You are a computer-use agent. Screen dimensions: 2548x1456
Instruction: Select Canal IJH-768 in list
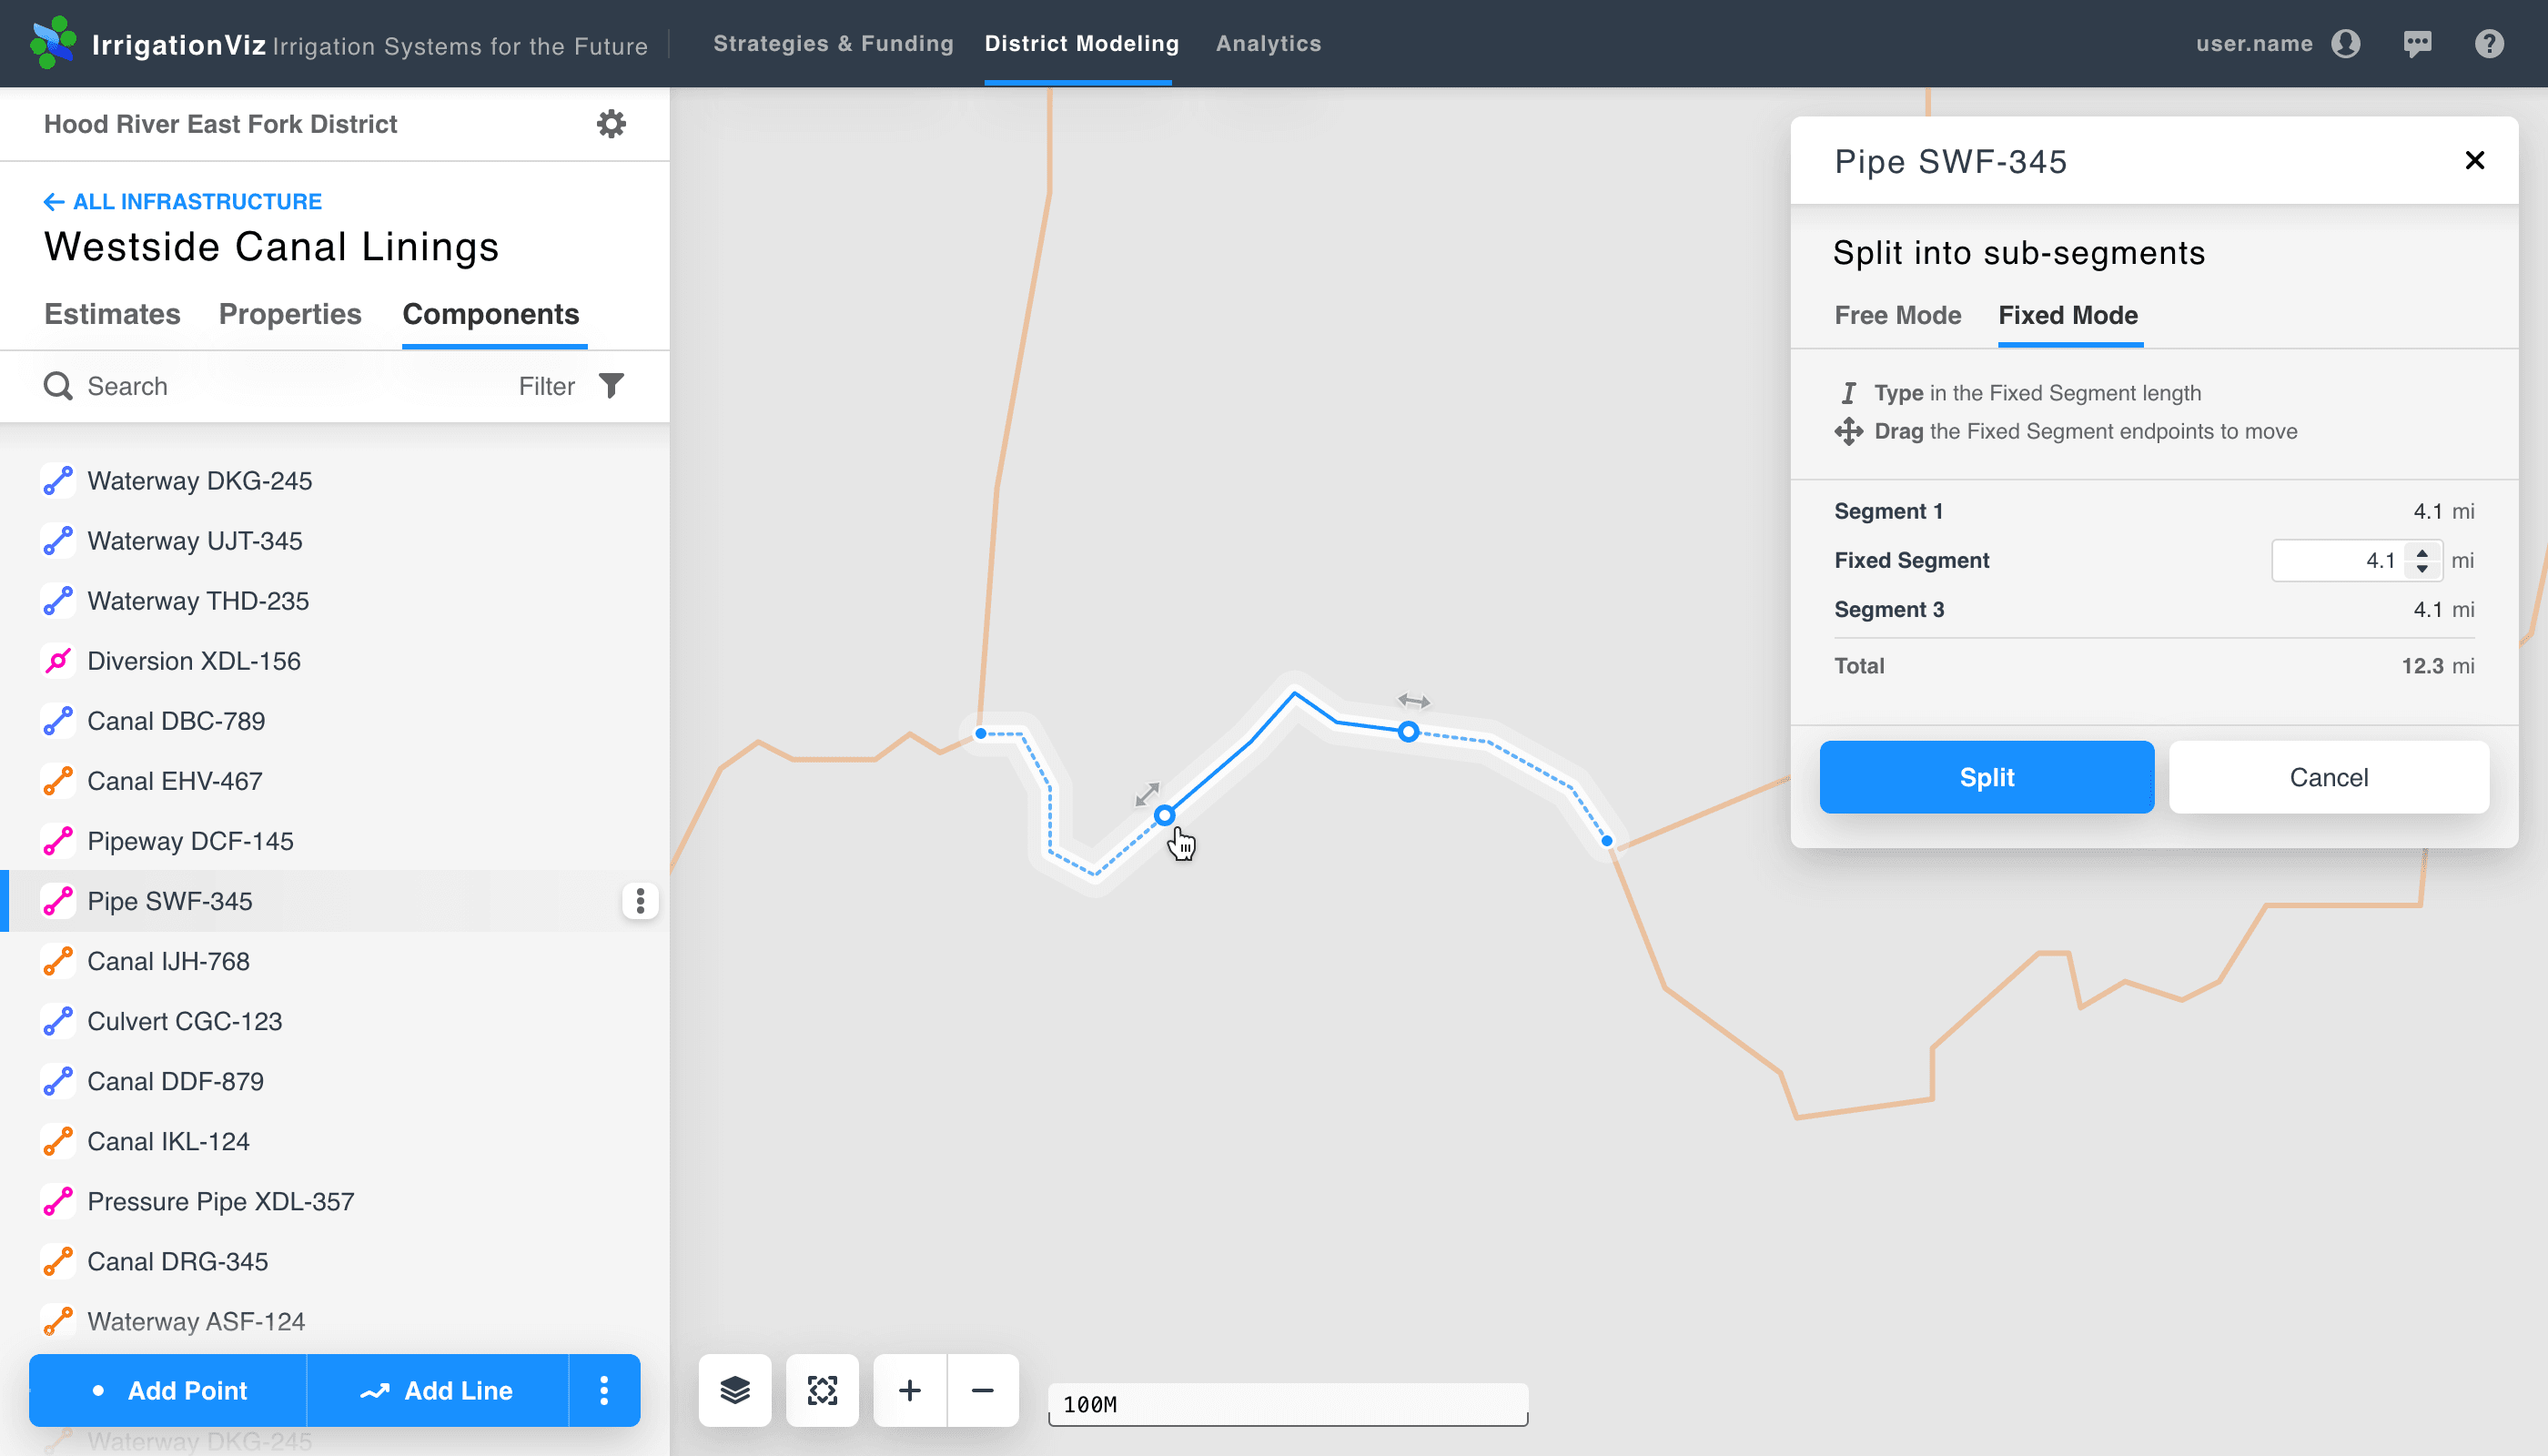pos(334,961)
